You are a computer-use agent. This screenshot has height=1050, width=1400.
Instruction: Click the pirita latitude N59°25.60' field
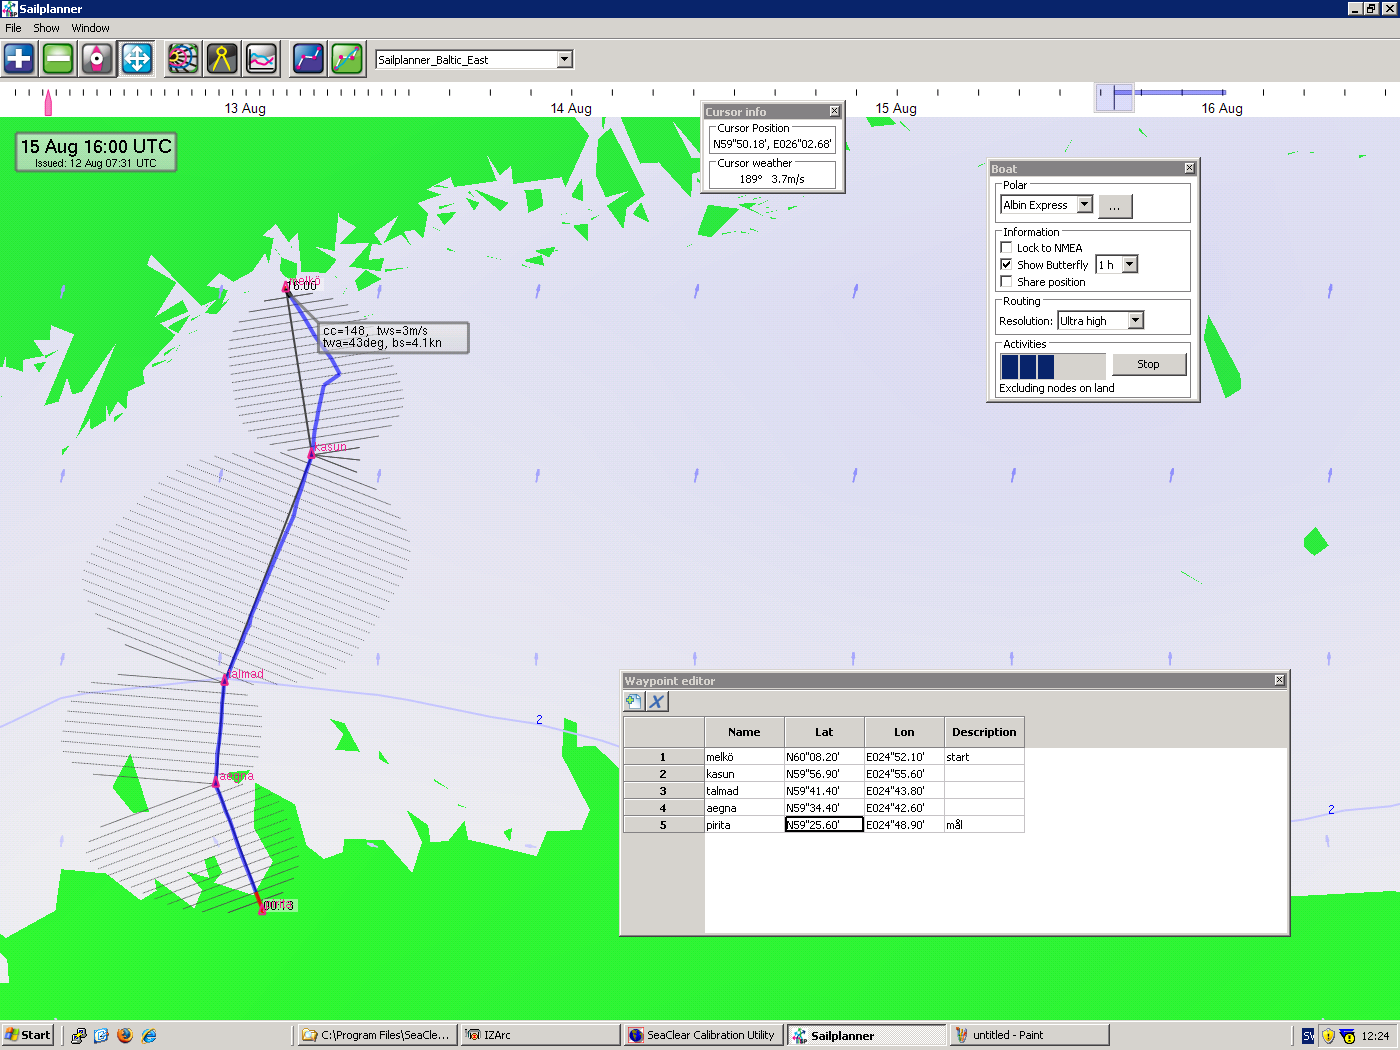click(x=824, y=825)
